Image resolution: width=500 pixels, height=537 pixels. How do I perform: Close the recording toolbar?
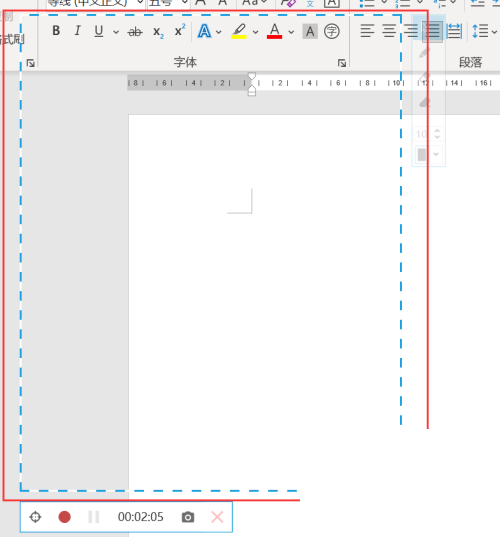(217, 517)
